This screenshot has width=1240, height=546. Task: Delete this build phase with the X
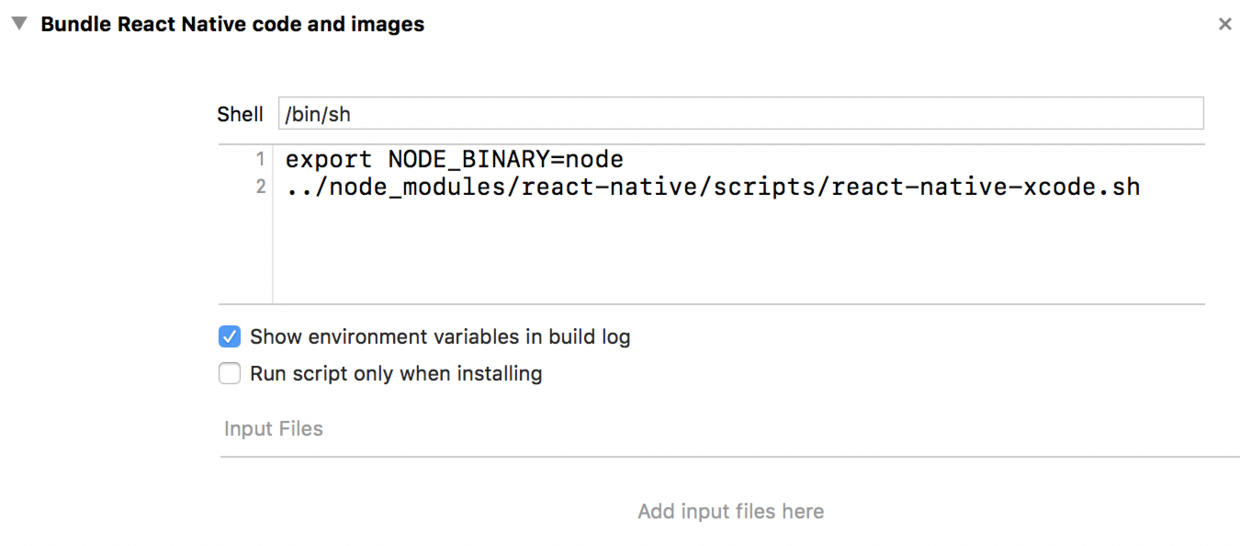click(x=1224, y=24)
